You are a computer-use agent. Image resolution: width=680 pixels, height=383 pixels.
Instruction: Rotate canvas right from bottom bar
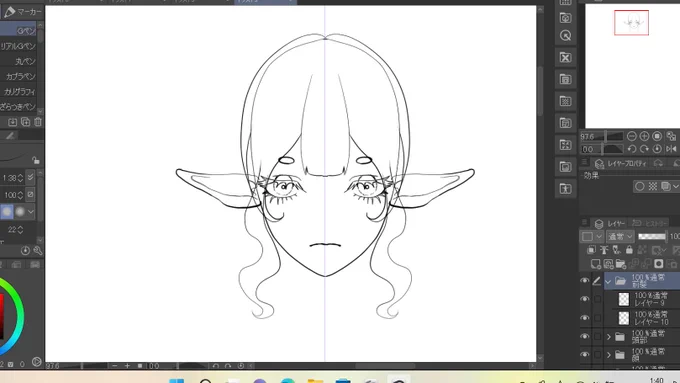click(x=228, y=366)
